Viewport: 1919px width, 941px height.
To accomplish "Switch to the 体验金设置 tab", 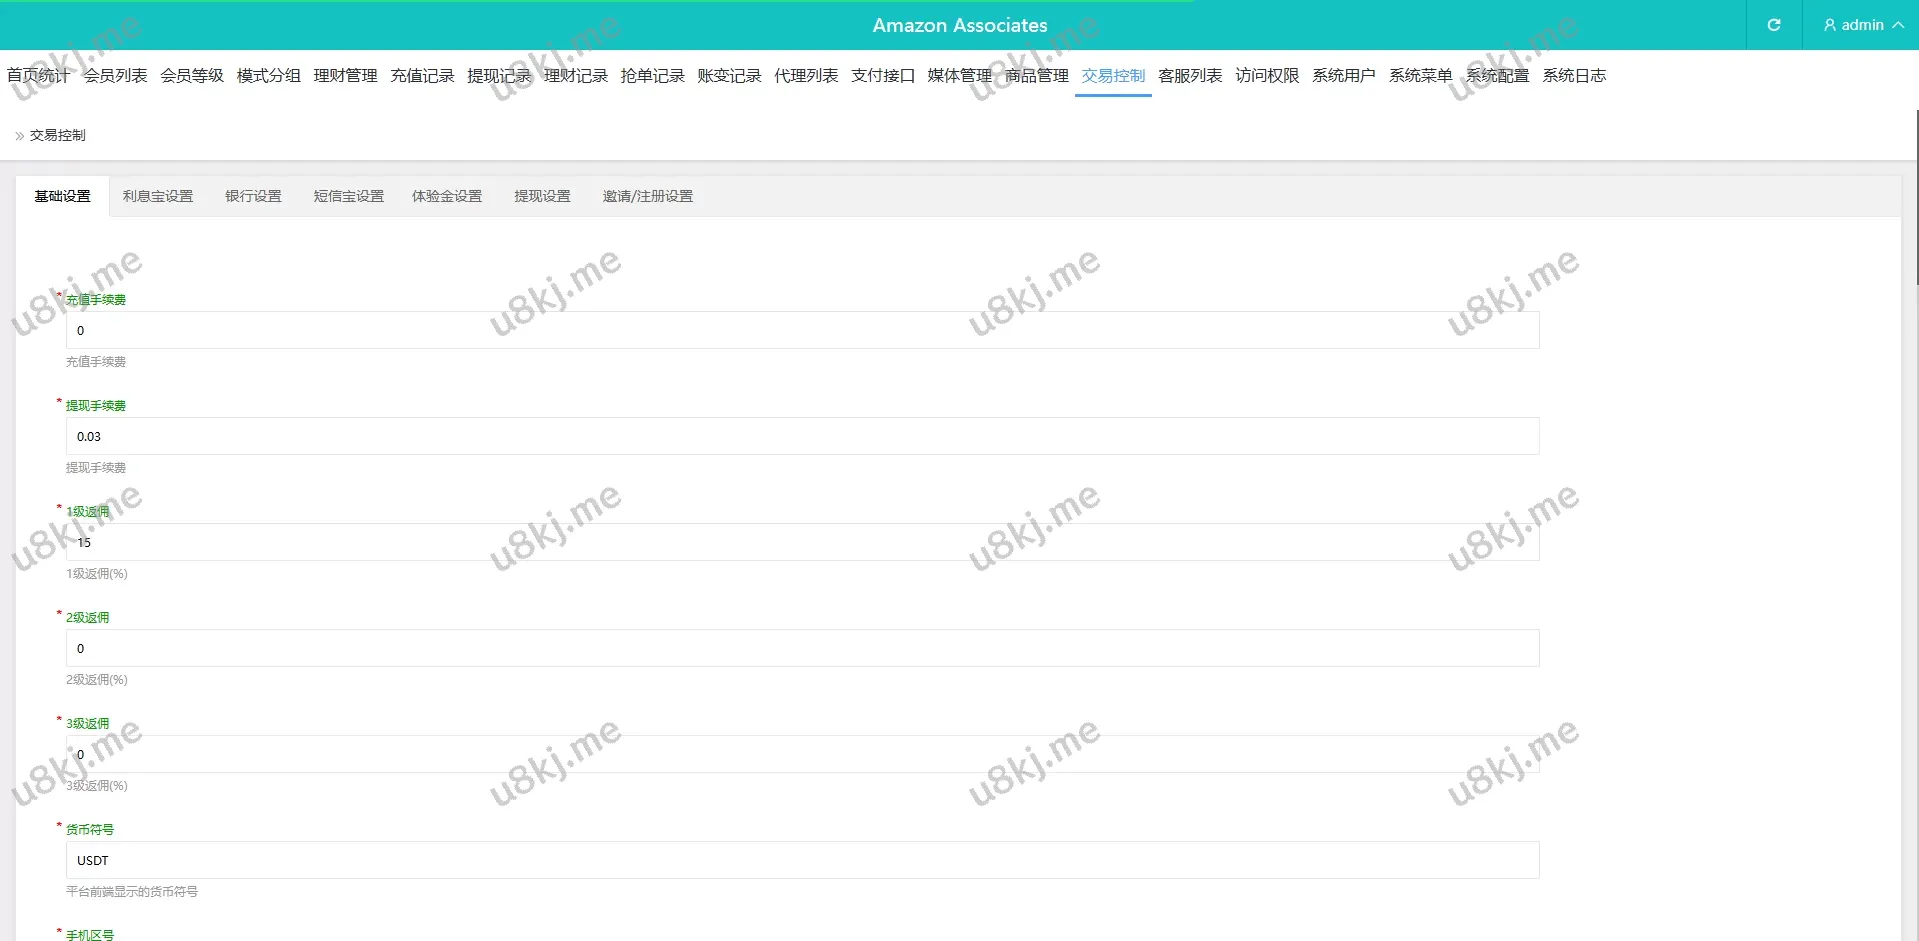I will tap(446, 197).
